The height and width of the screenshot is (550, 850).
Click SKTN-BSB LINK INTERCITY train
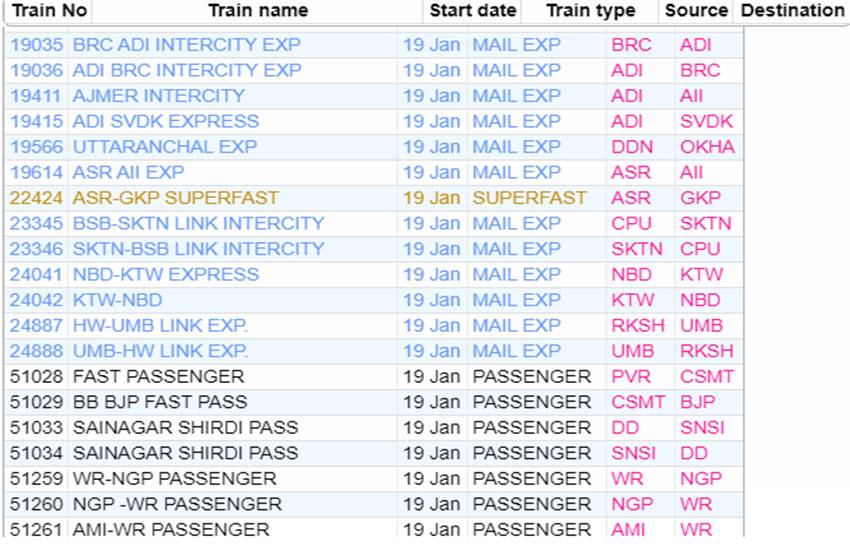point(198,249)
